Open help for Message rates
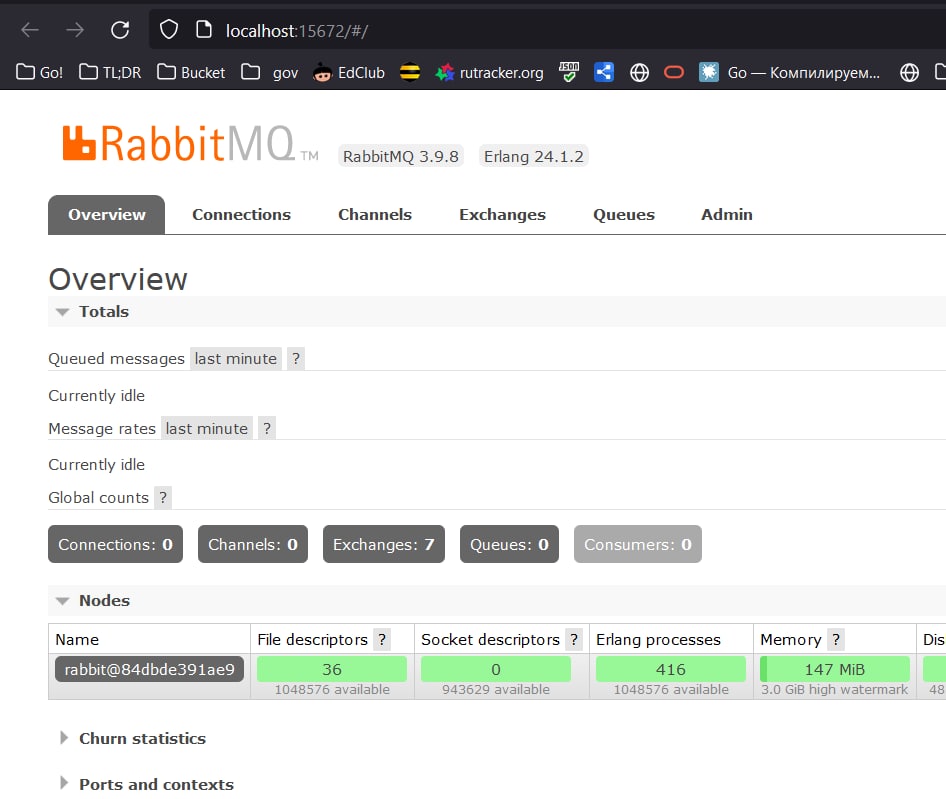The height and width of the screenshot is (799, 946). (267, 428)
